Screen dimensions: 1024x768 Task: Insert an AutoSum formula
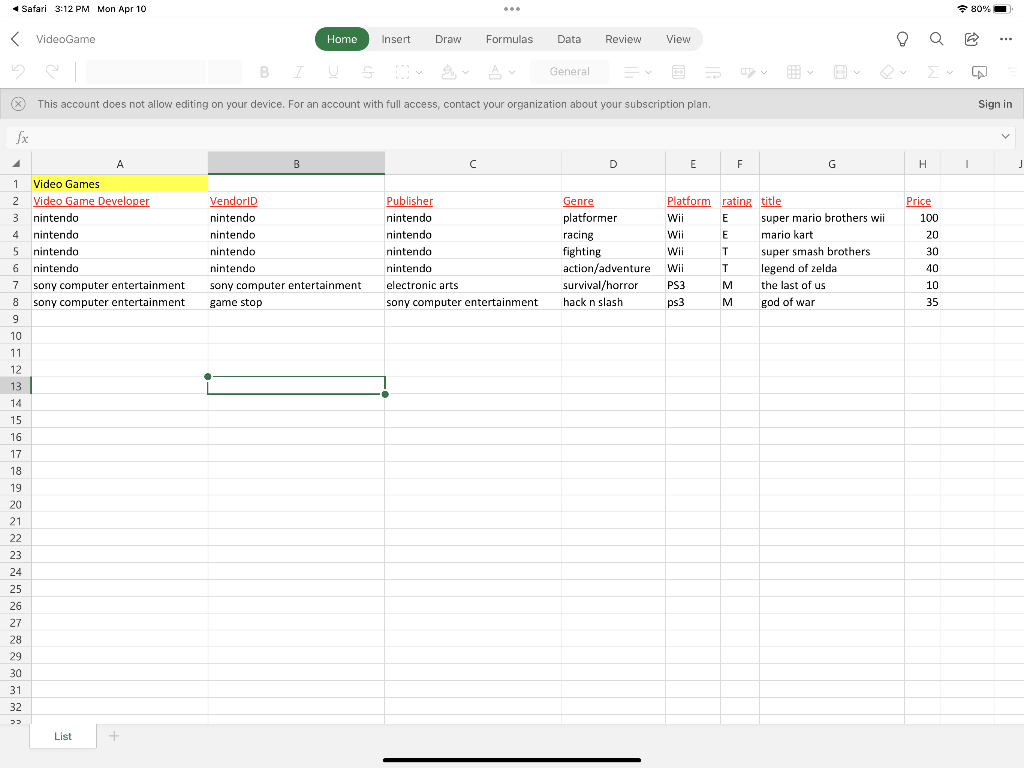933,71
